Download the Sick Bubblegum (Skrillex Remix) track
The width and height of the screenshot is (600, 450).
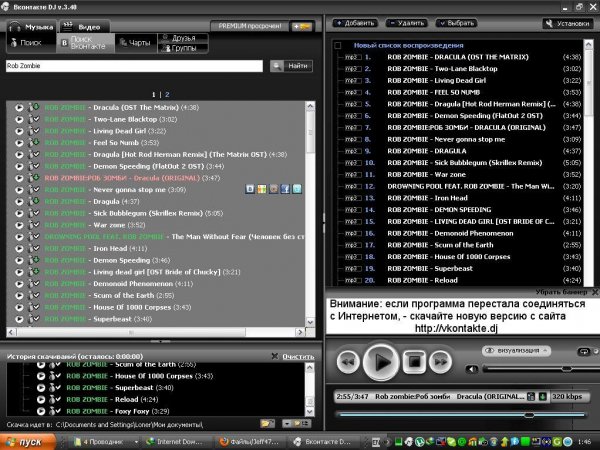34,213
